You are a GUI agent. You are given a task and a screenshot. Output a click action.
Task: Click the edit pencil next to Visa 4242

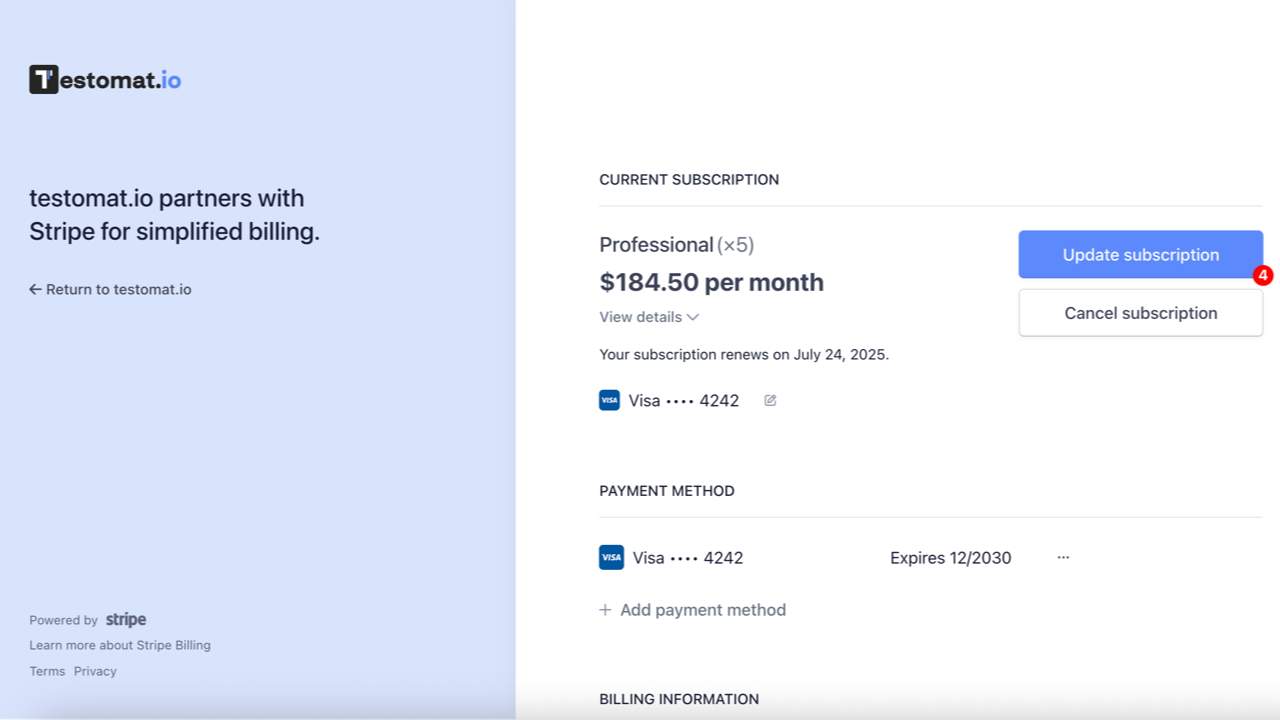coord(769,400)
